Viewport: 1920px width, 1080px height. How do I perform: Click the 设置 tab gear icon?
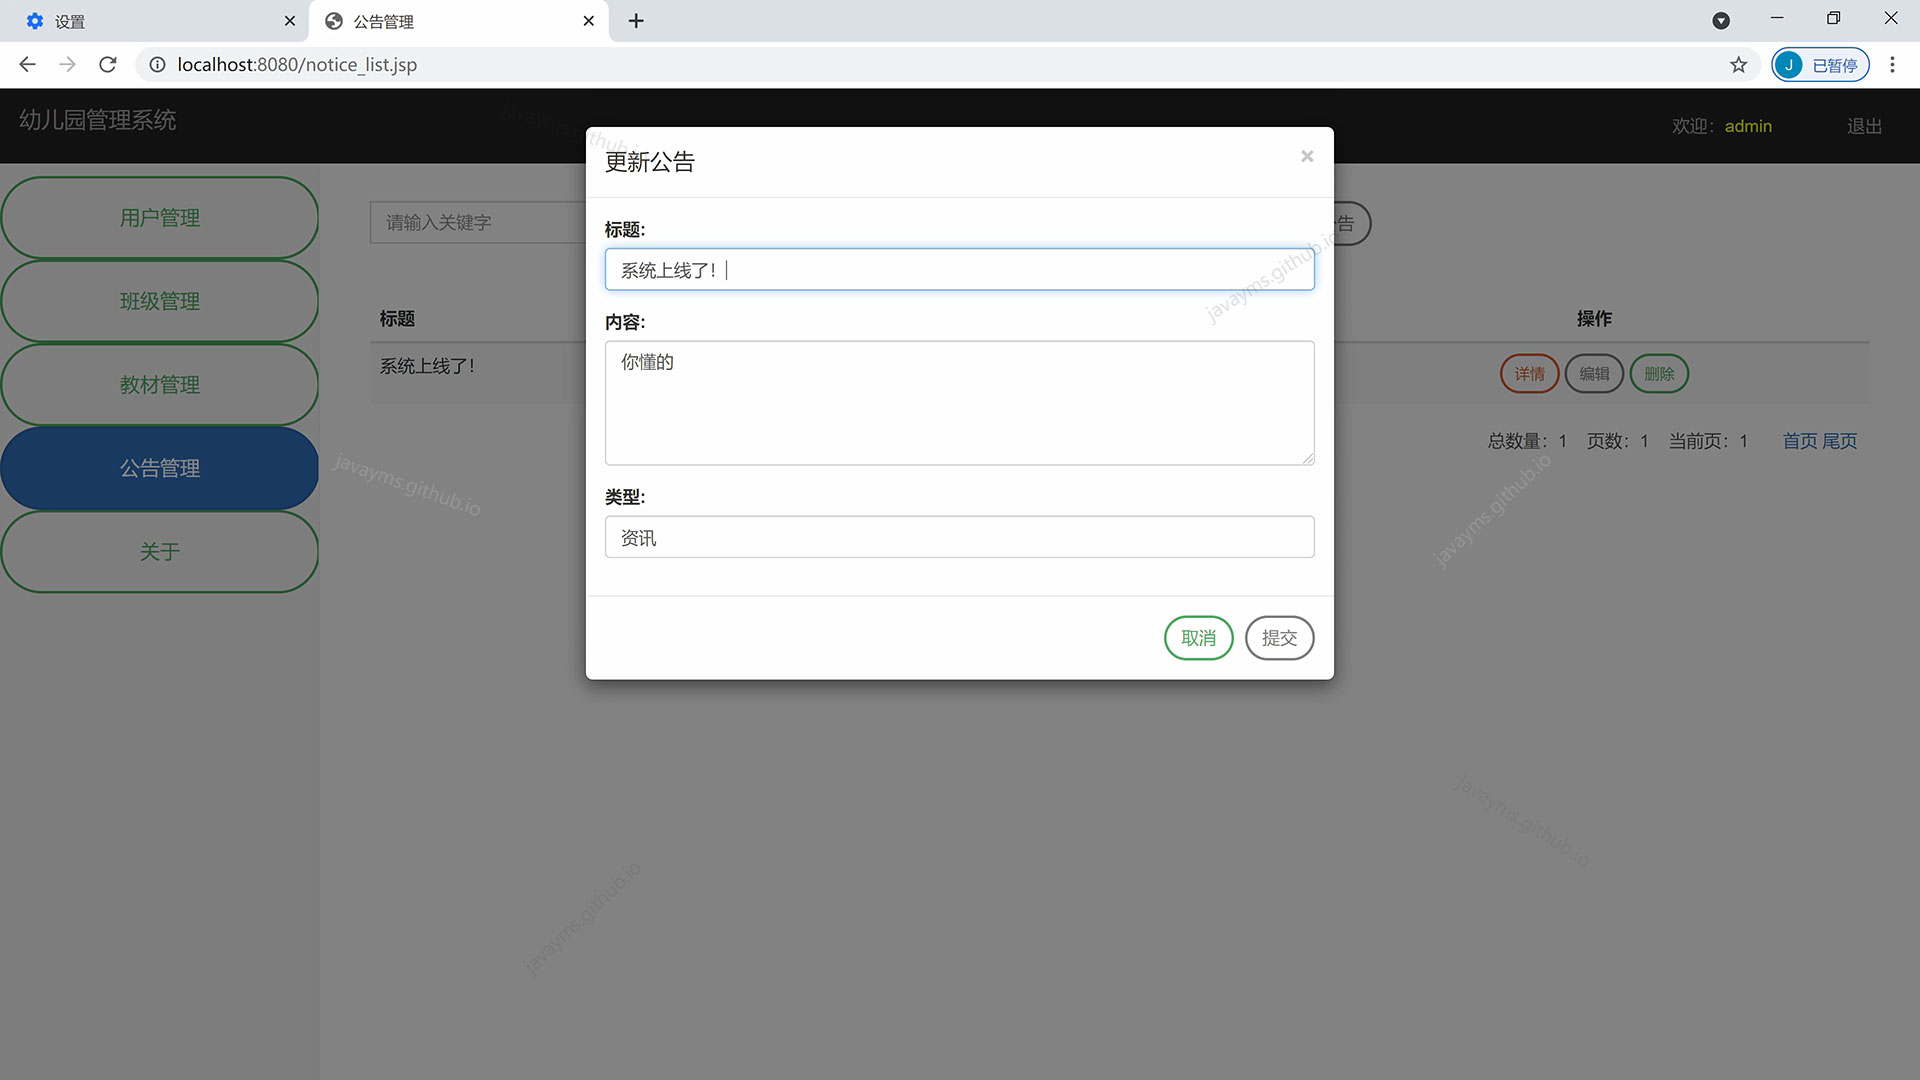pyautogui.click(x=35, y=21)
